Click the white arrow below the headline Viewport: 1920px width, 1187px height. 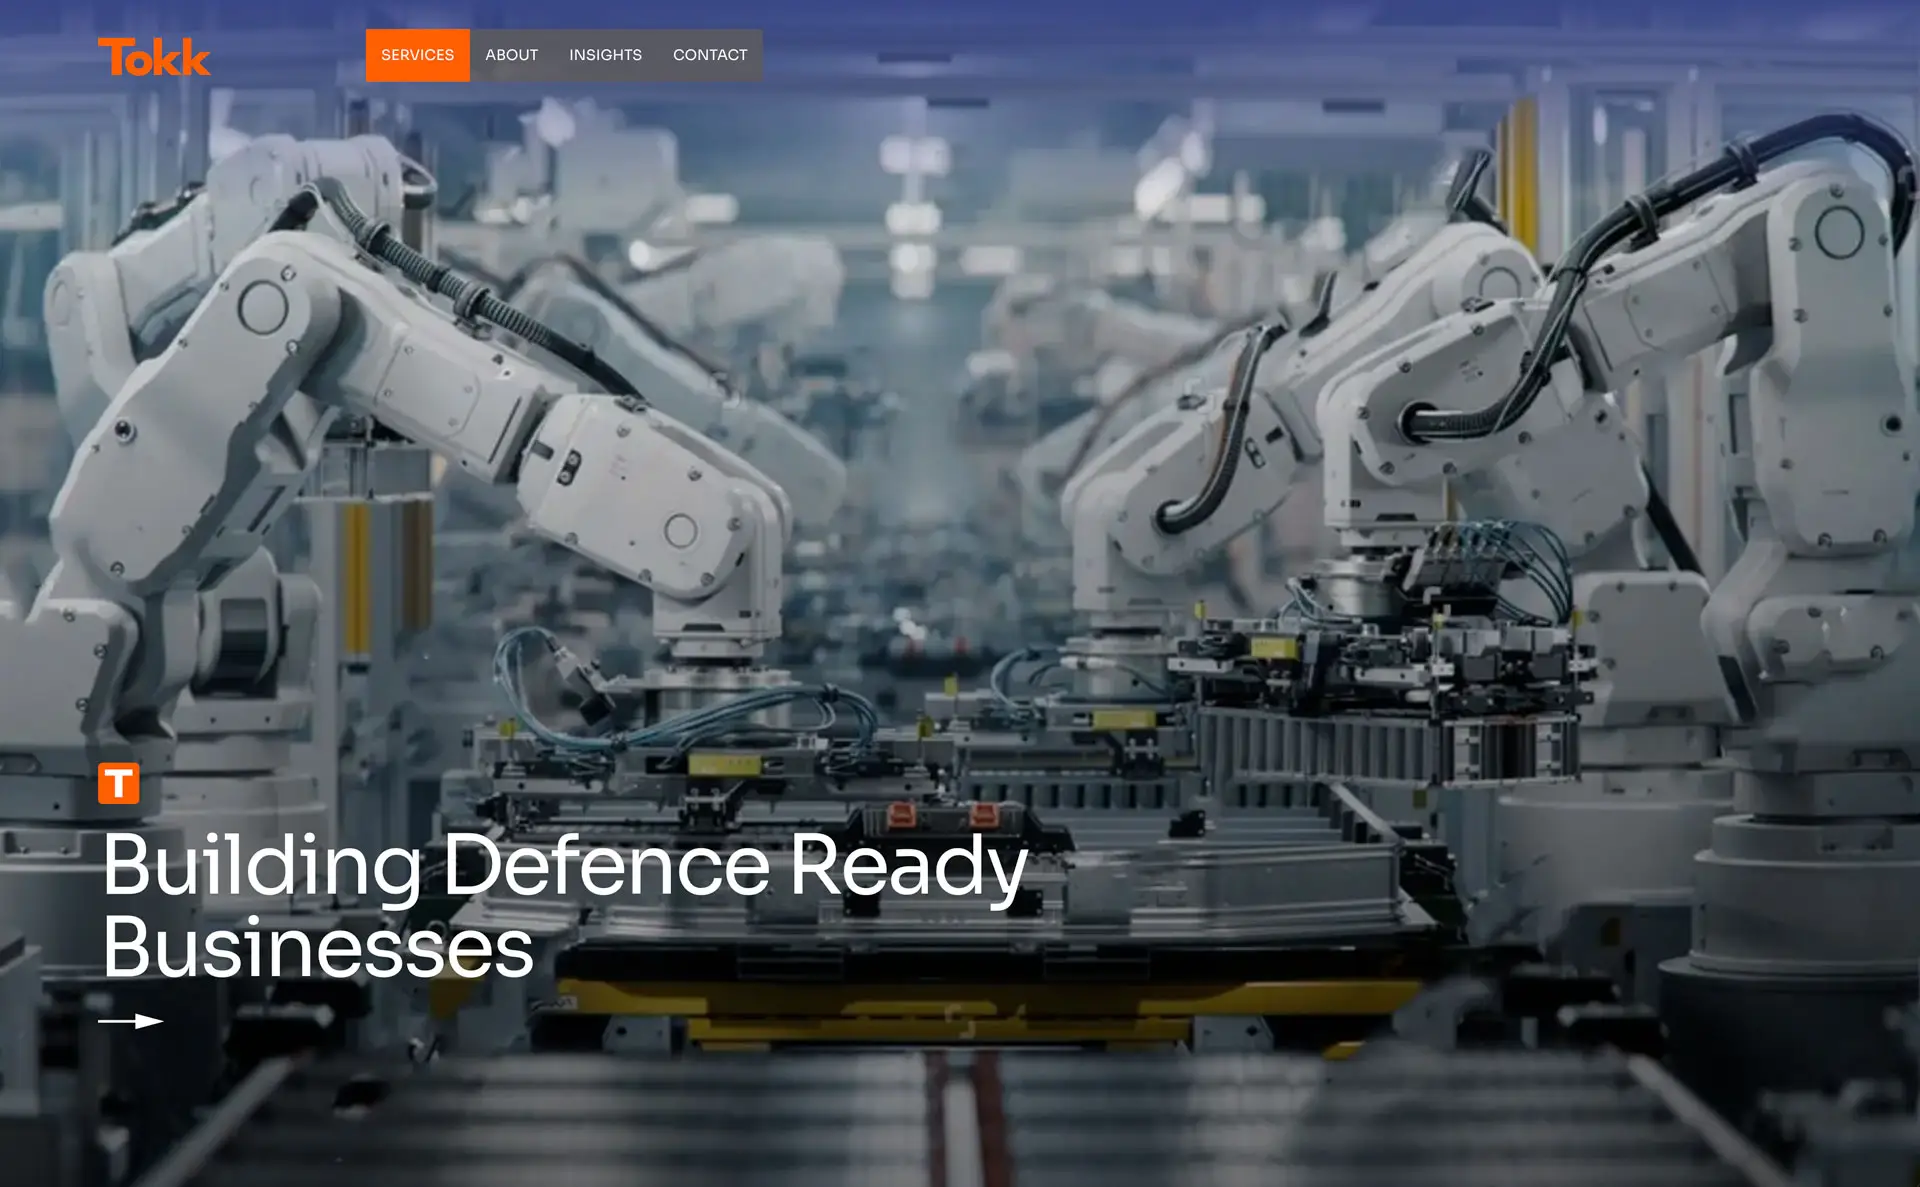pyautogui.click(x=131, y=1021)
